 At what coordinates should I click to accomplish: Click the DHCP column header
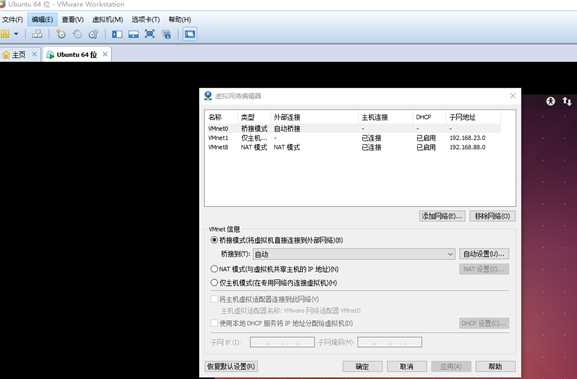pos(423,117)
